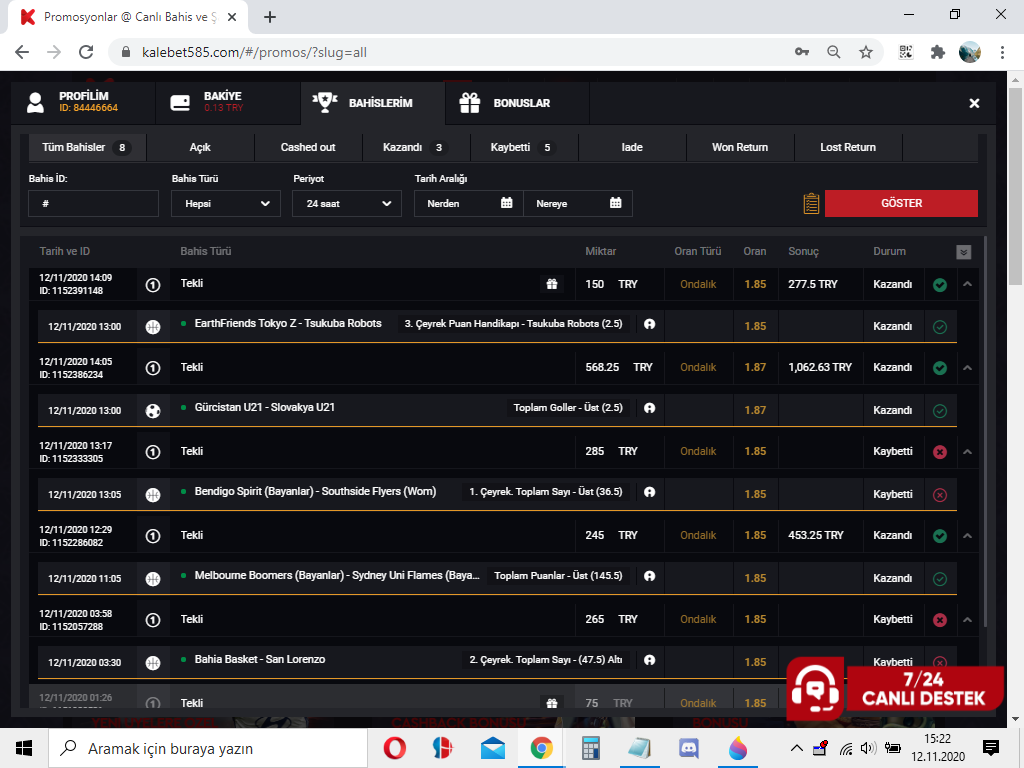Select the Gürcistan U21 - Slovakya U21 match

(264, 408)
